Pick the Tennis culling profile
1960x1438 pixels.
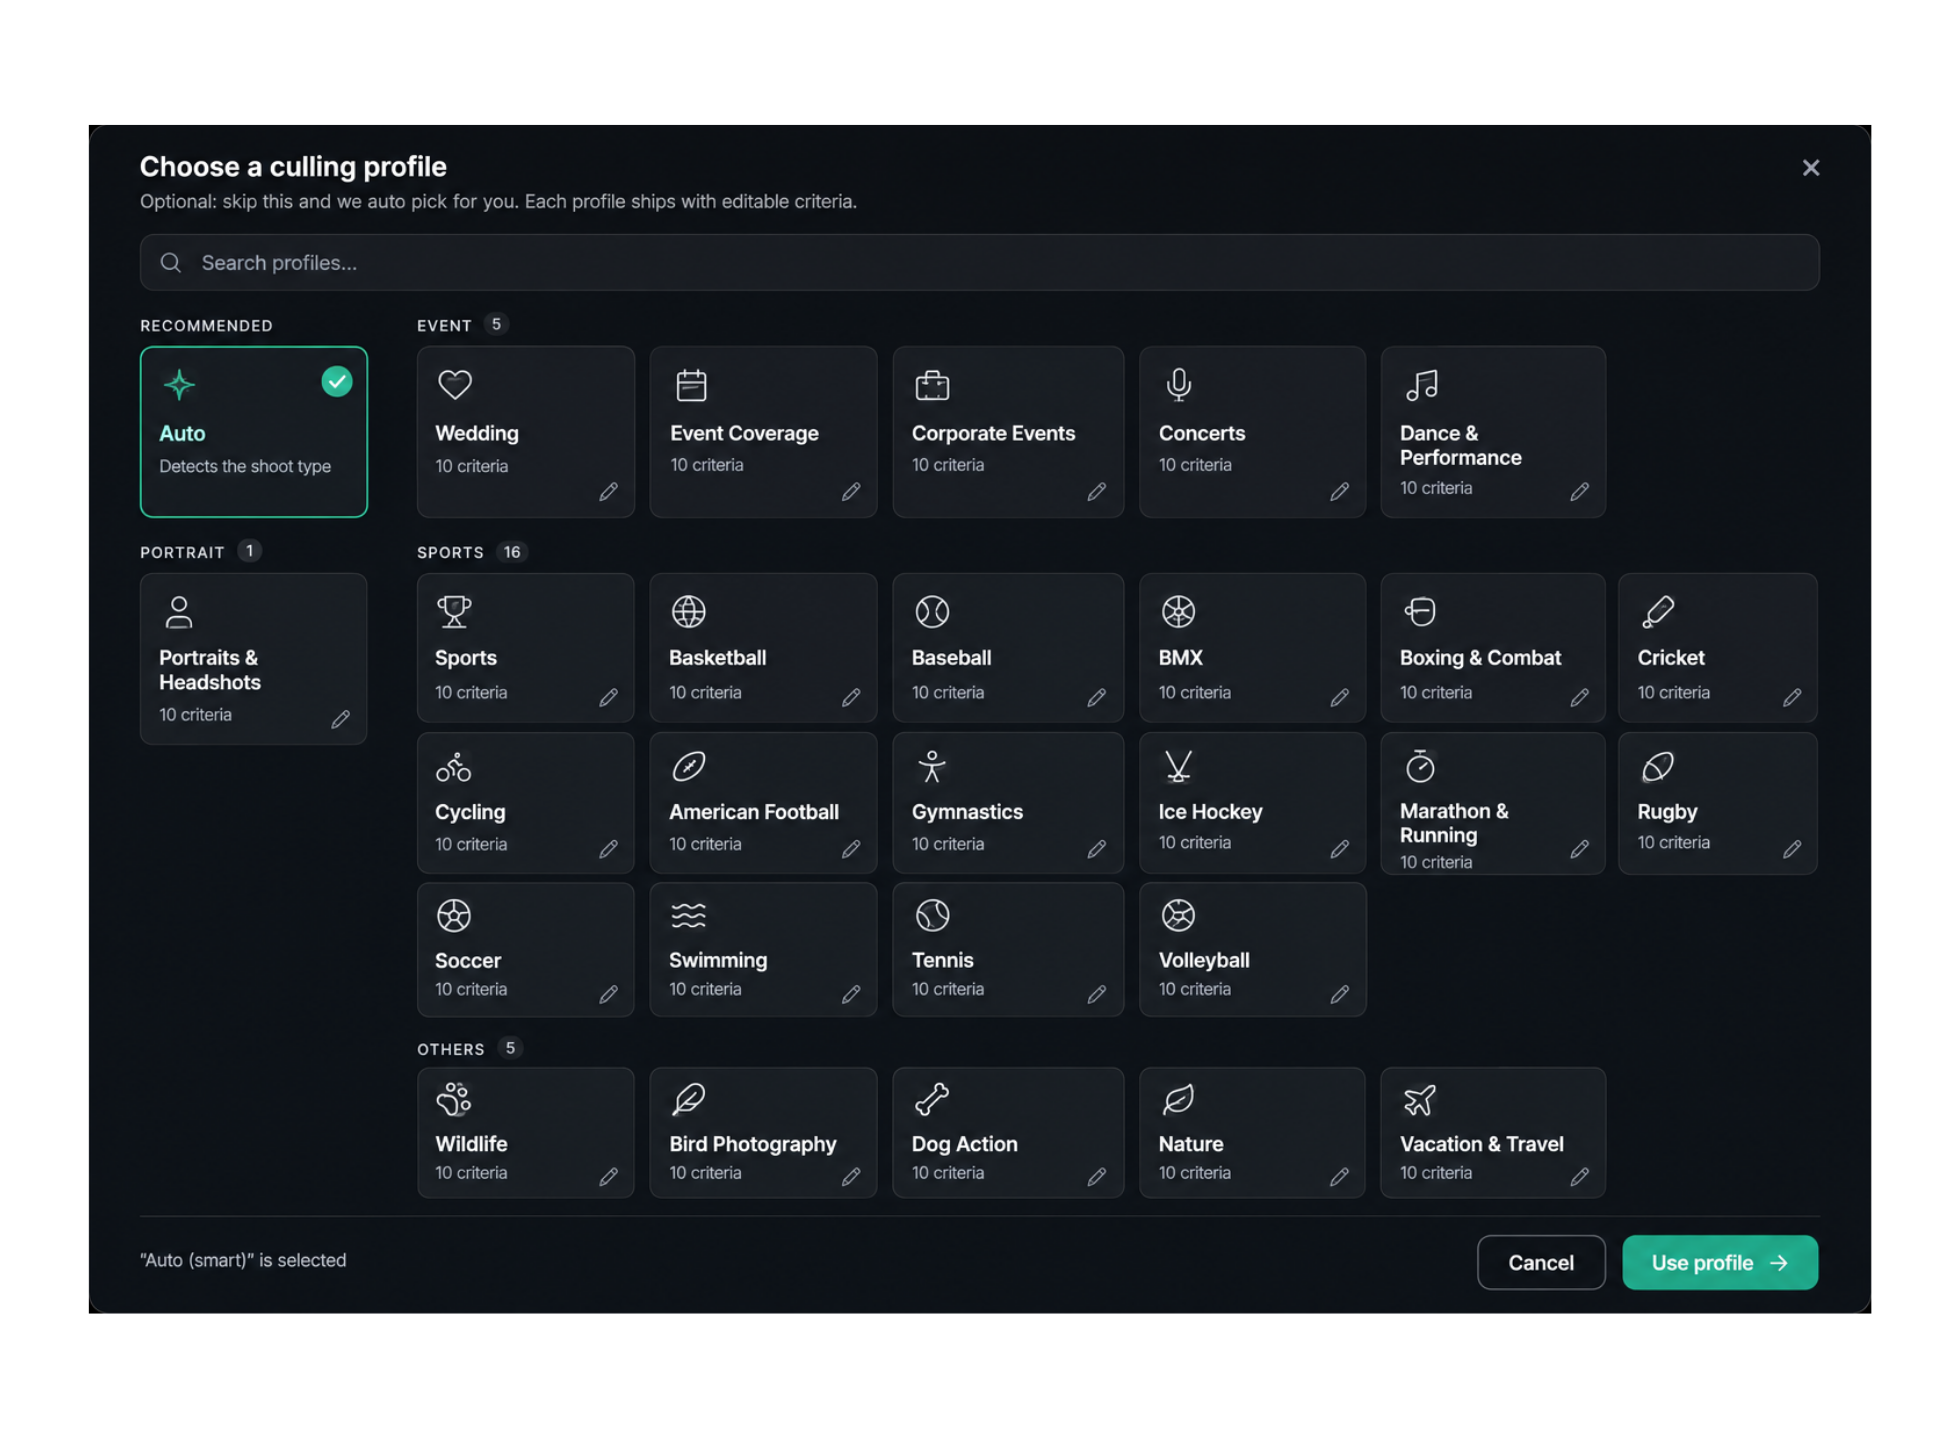pos(1008,949)
